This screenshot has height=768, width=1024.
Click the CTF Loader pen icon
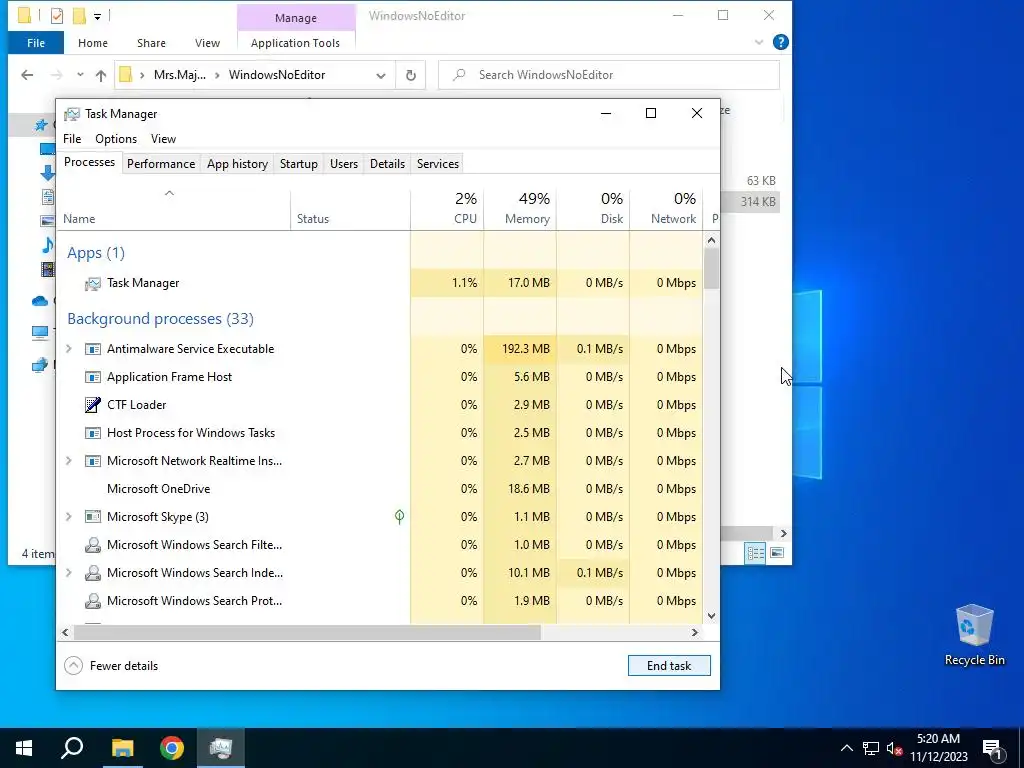93,405
